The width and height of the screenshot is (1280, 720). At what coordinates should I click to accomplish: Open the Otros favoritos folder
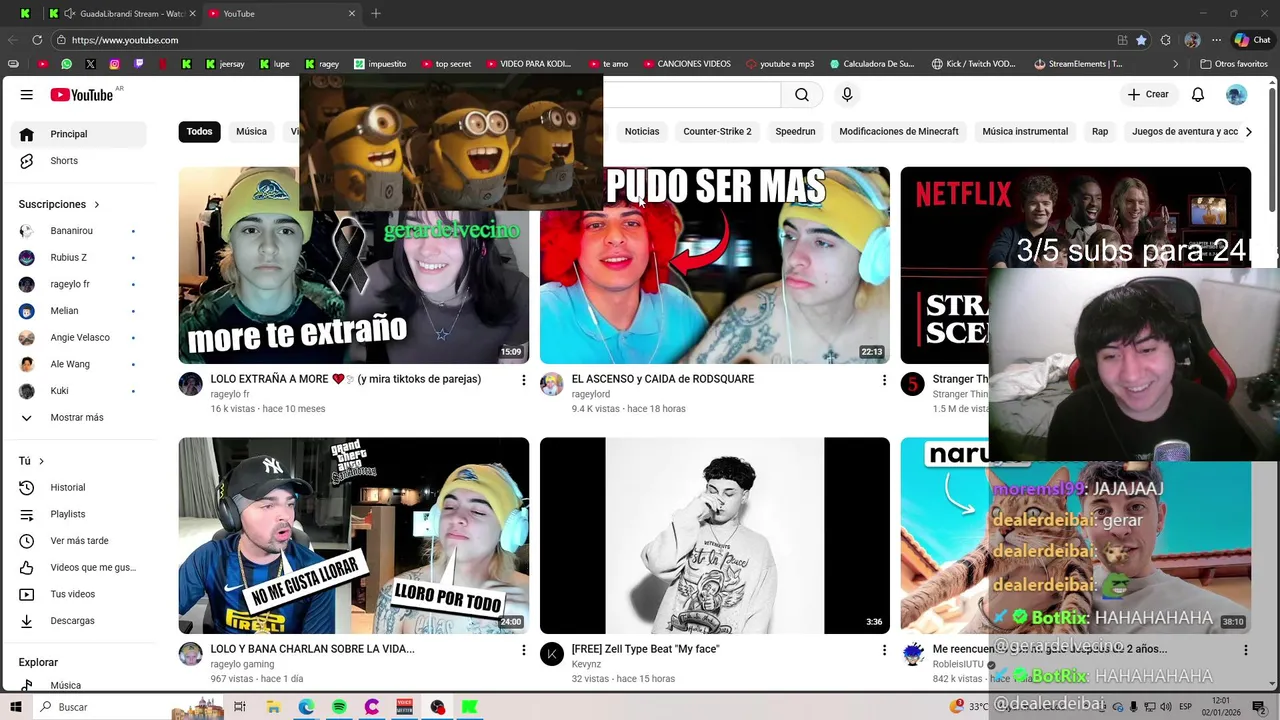coord(1234,64)
